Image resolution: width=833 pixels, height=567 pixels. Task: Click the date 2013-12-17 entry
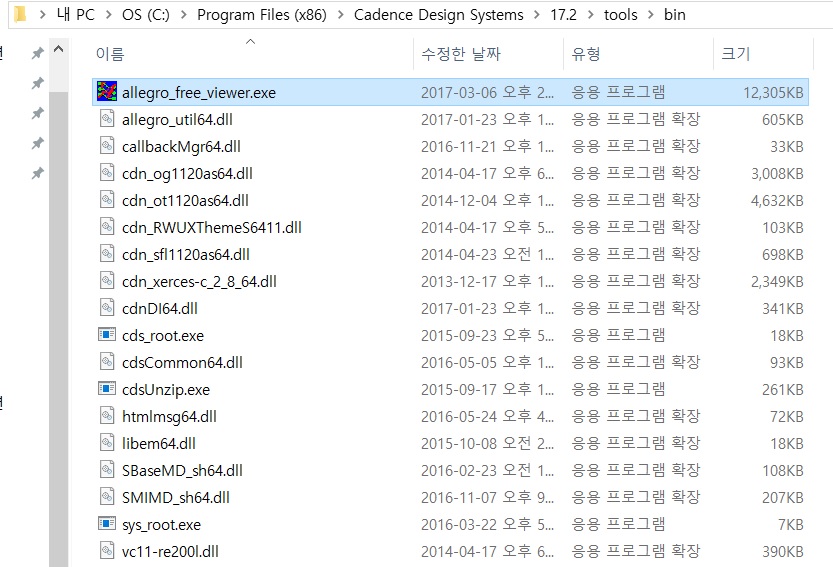coord(488,282)
